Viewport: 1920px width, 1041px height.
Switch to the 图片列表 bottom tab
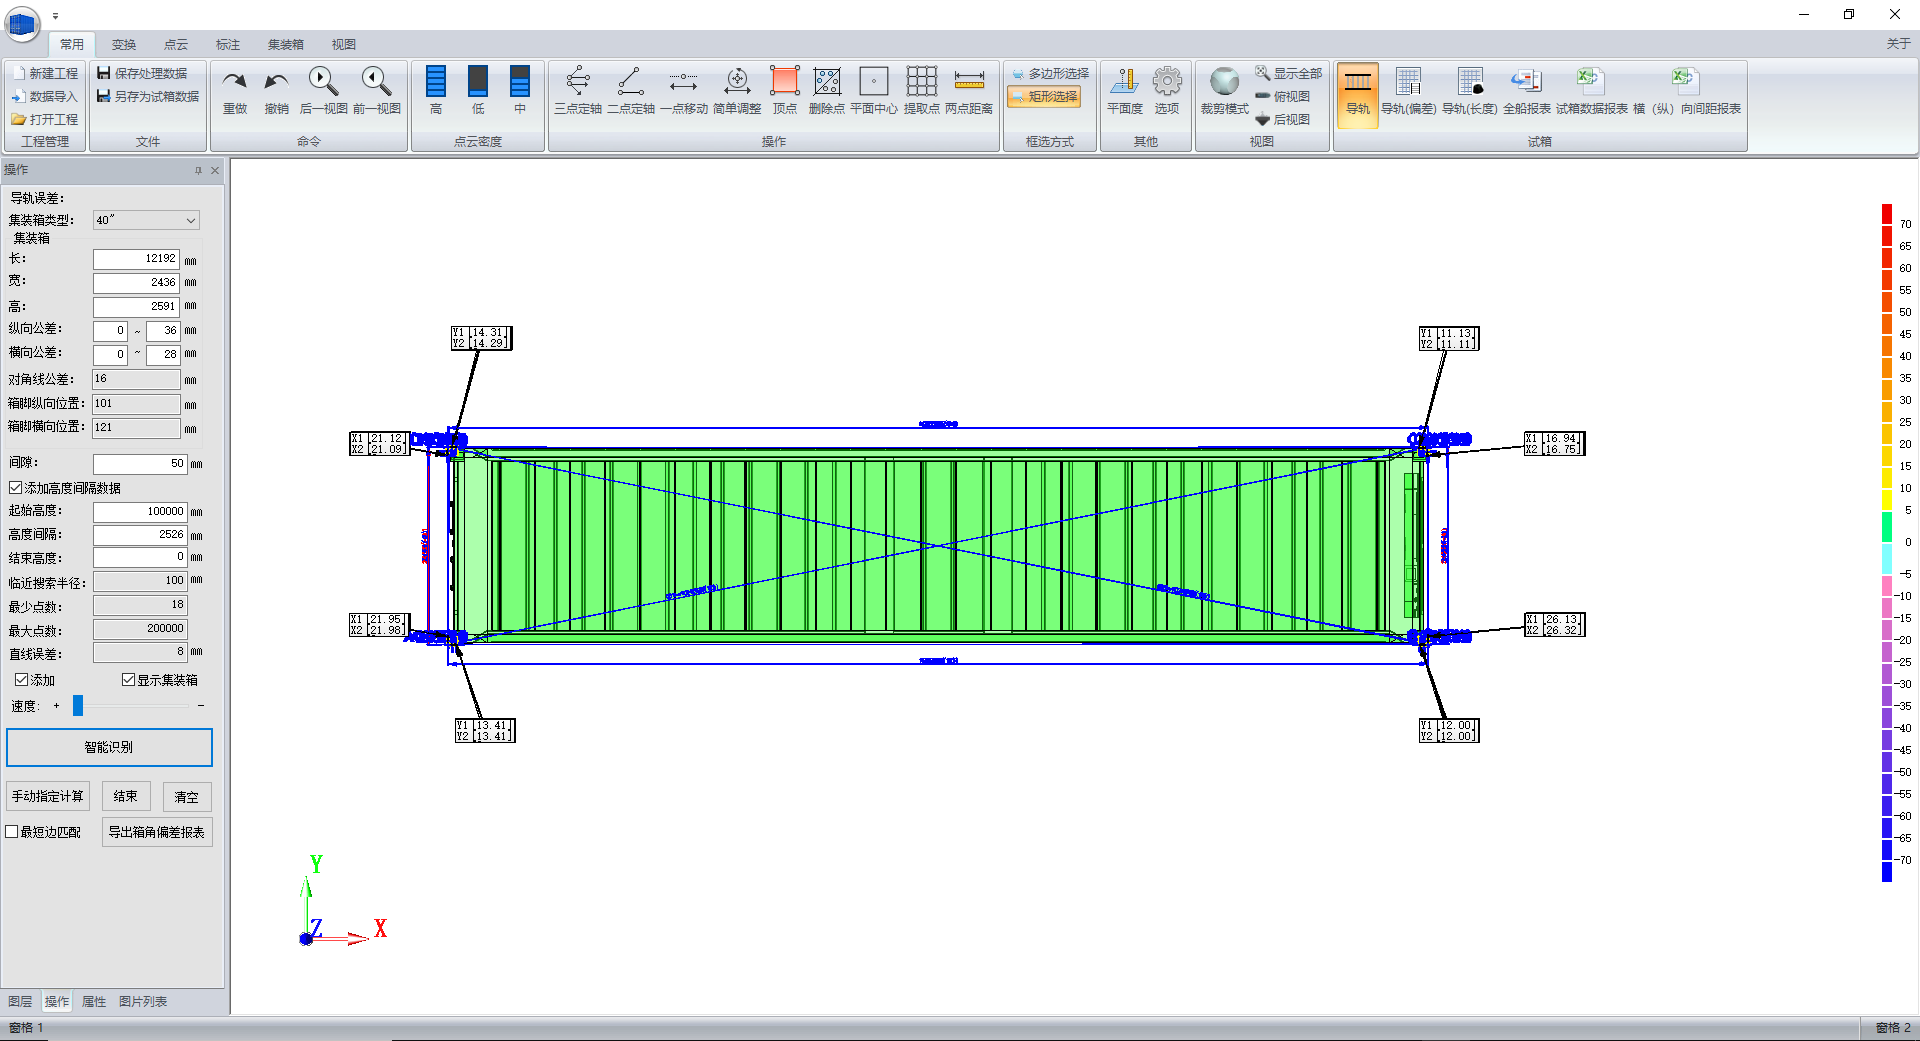point(143,1001)
